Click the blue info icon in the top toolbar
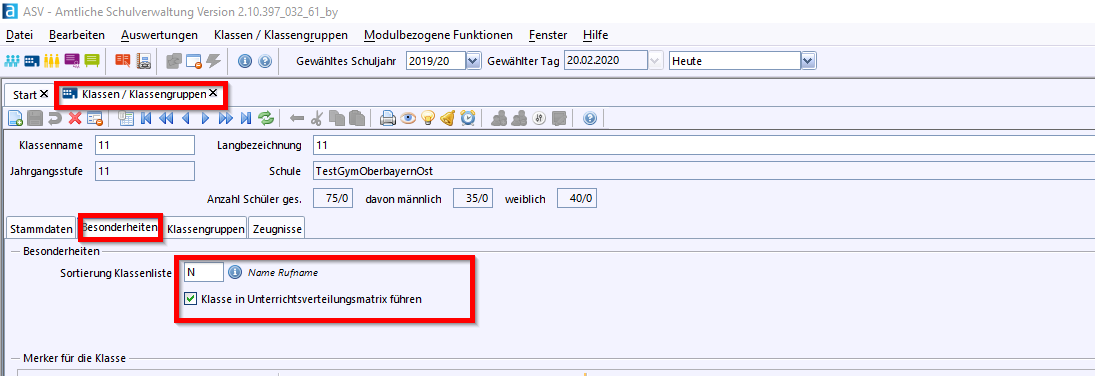The image size is (1095, 376). point(244,61)
